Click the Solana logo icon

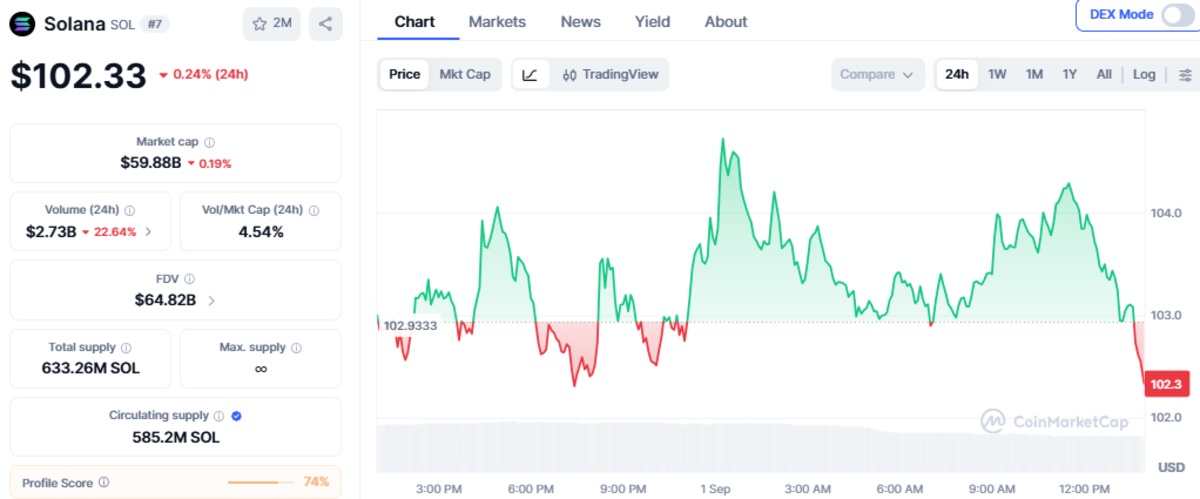pos(23,23)
